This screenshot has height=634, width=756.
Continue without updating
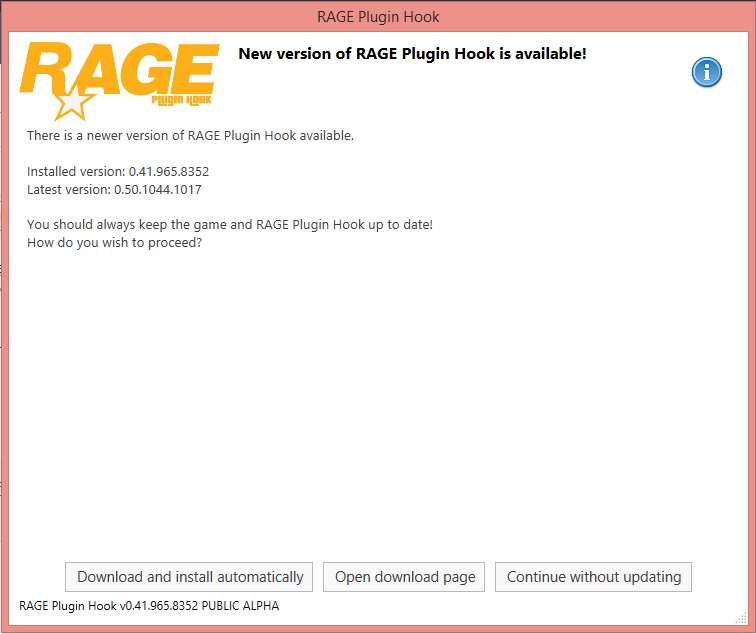pos(594,577)
